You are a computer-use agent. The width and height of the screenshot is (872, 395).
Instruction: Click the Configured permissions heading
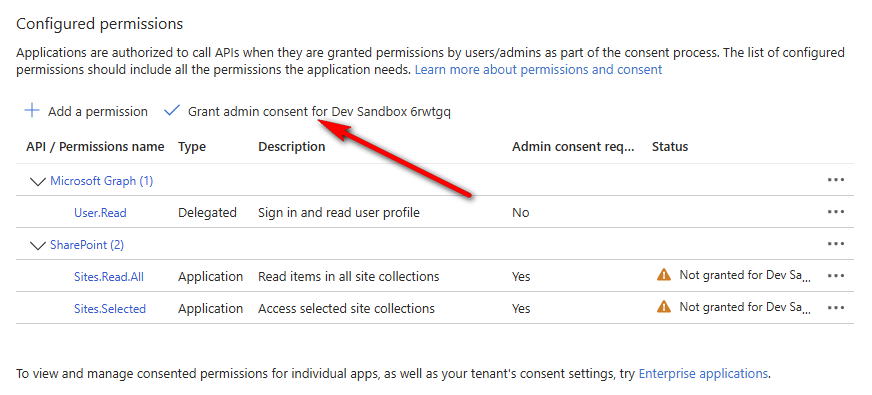[x=100, y=24]
